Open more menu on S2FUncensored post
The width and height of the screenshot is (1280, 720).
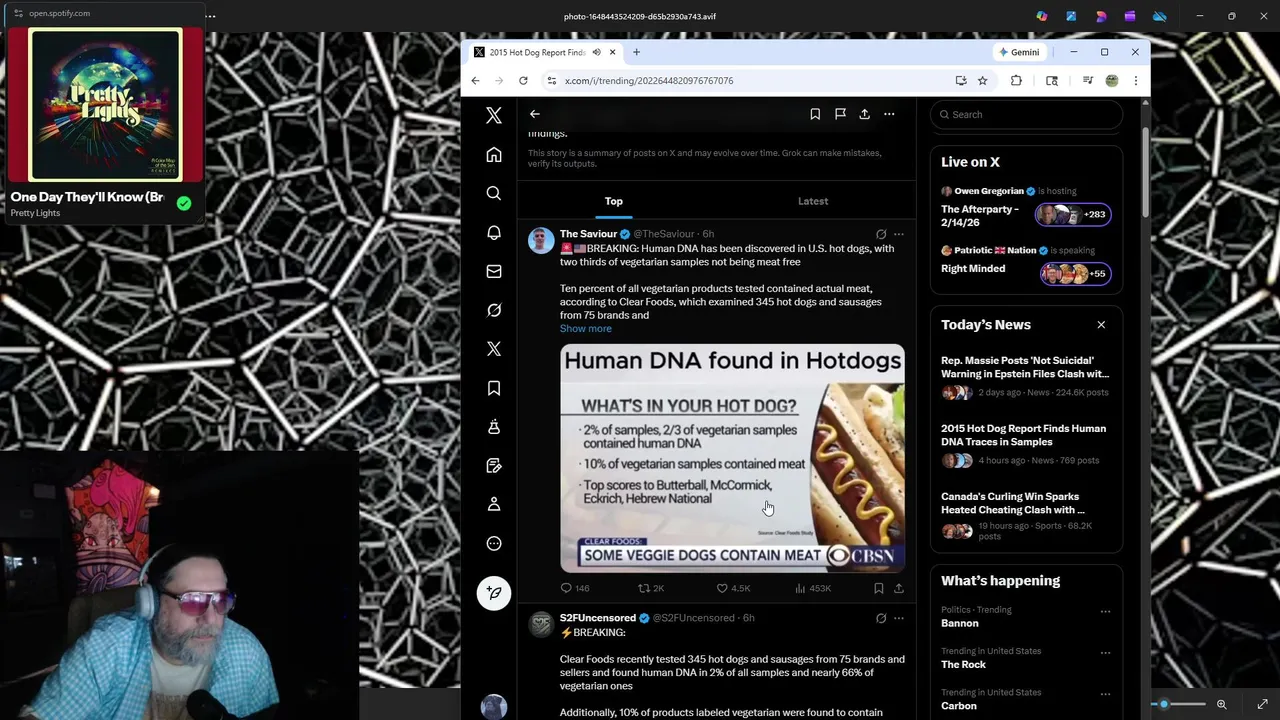pos(899,618)
